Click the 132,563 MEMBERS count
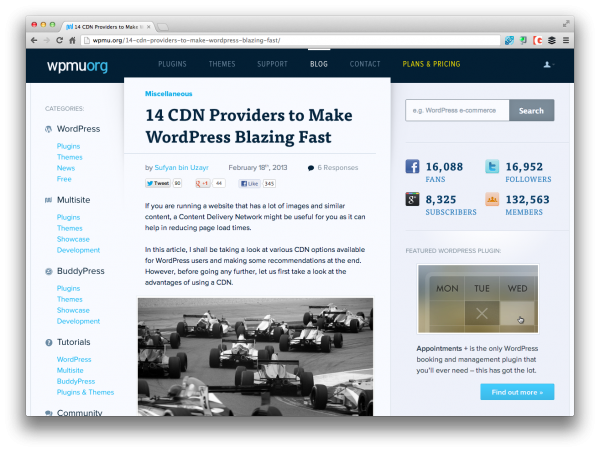Viewport: 600px width, 452px height. pos(527,205)
